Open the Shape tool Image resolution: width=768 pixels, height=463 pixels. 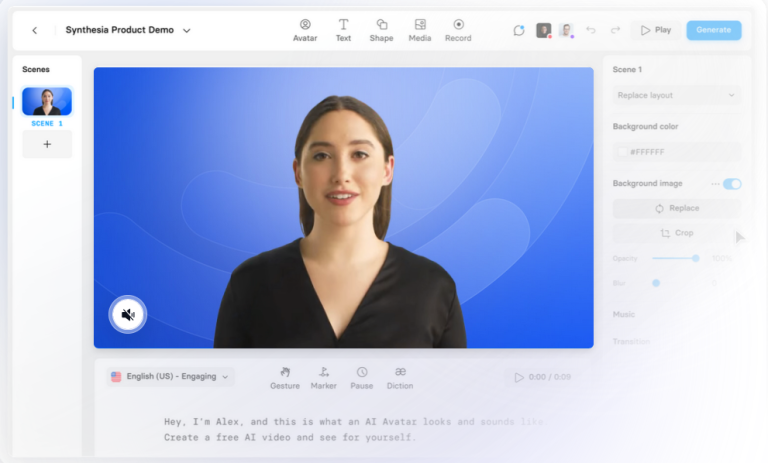(x=381, y=30)
